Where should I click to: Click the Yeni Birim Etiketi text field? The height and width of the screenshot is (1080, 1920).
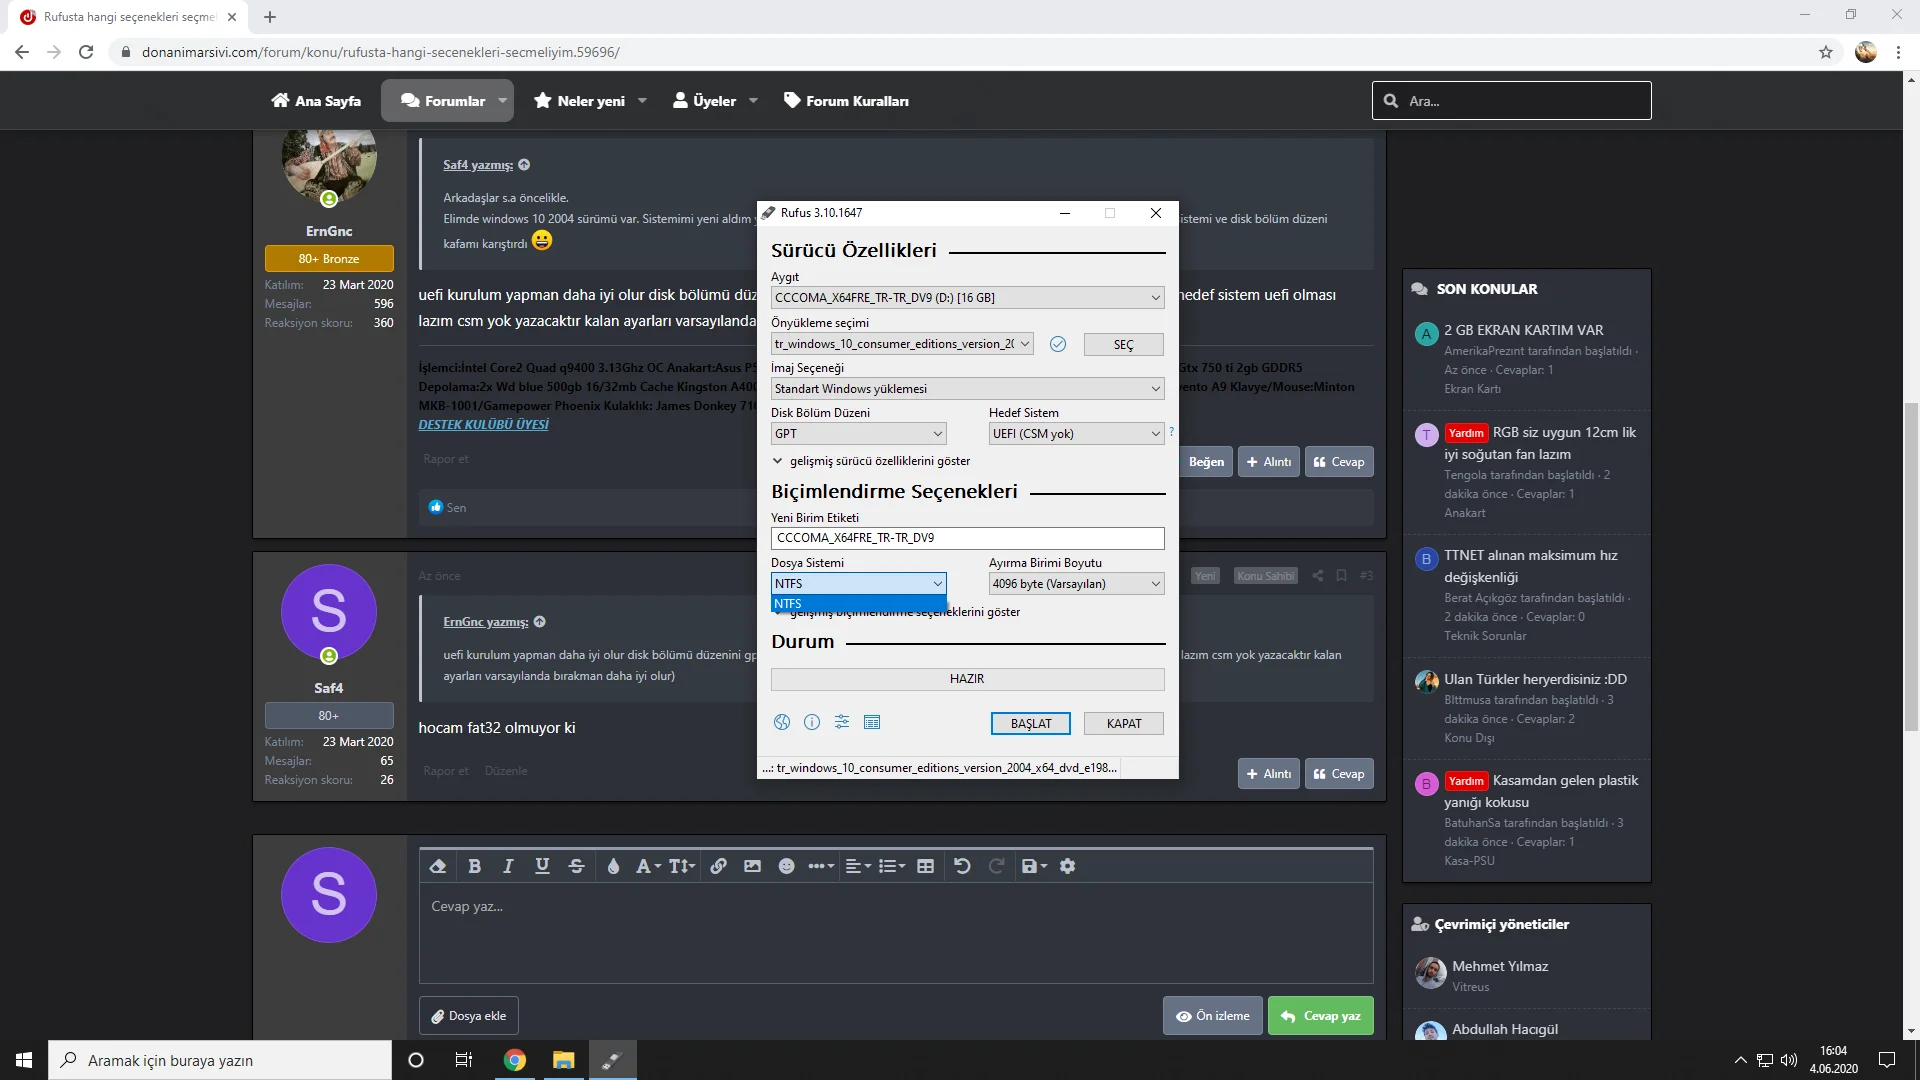(x=967, y=538)
